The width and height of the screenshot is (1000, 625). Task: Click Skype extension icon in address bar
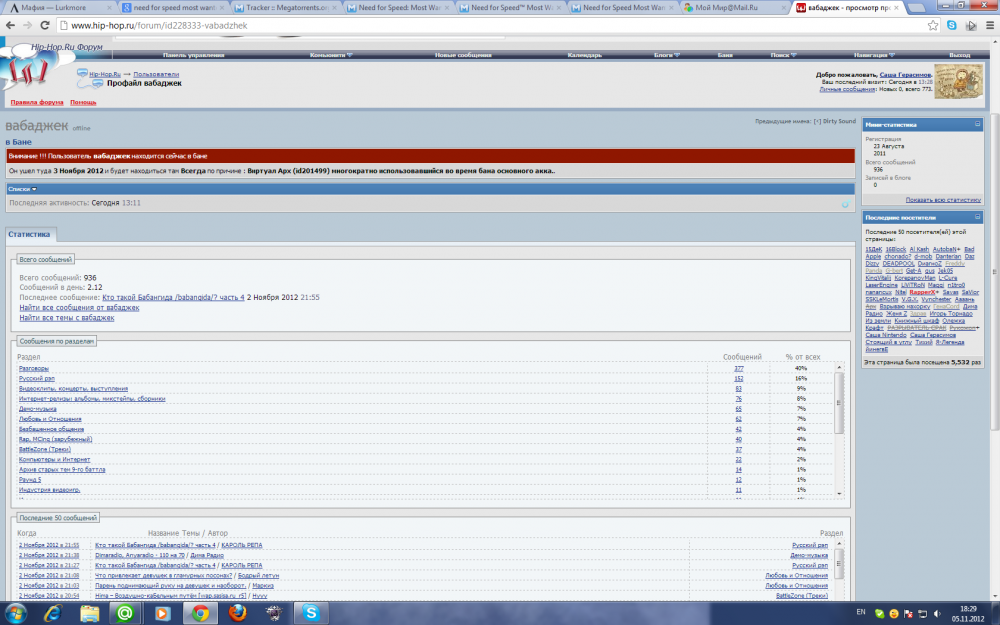click(x=952, y=24)
